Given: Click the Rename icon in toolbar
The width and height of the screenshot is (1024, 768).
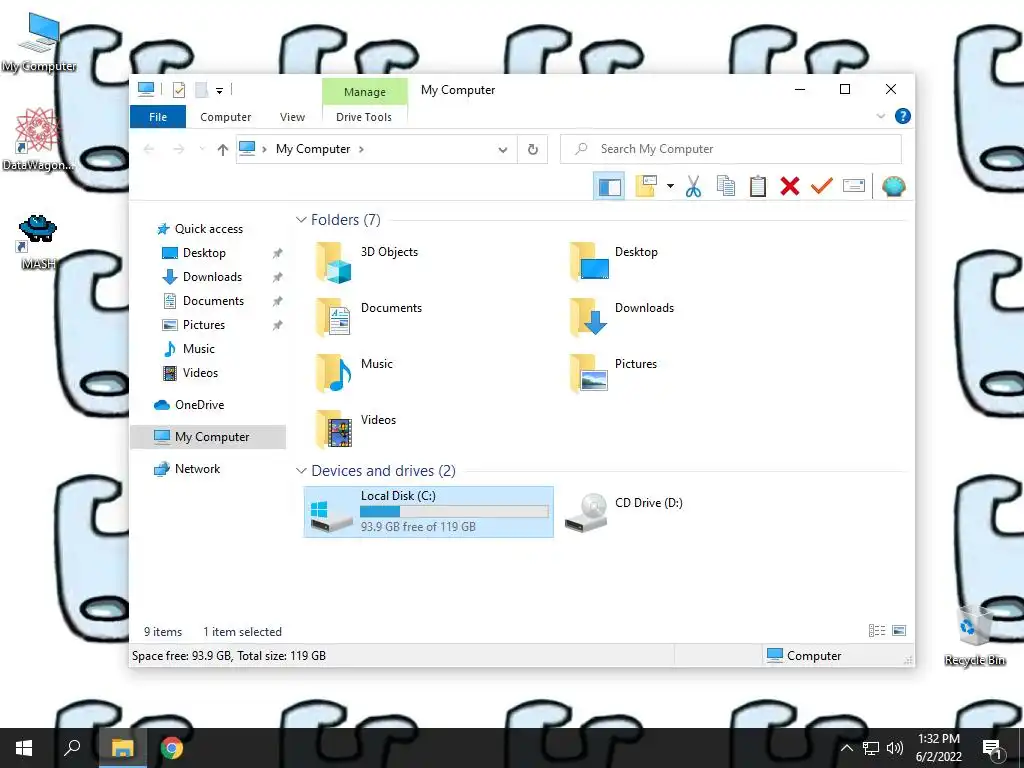Looking at the screenshot, I should click(854, 187).
